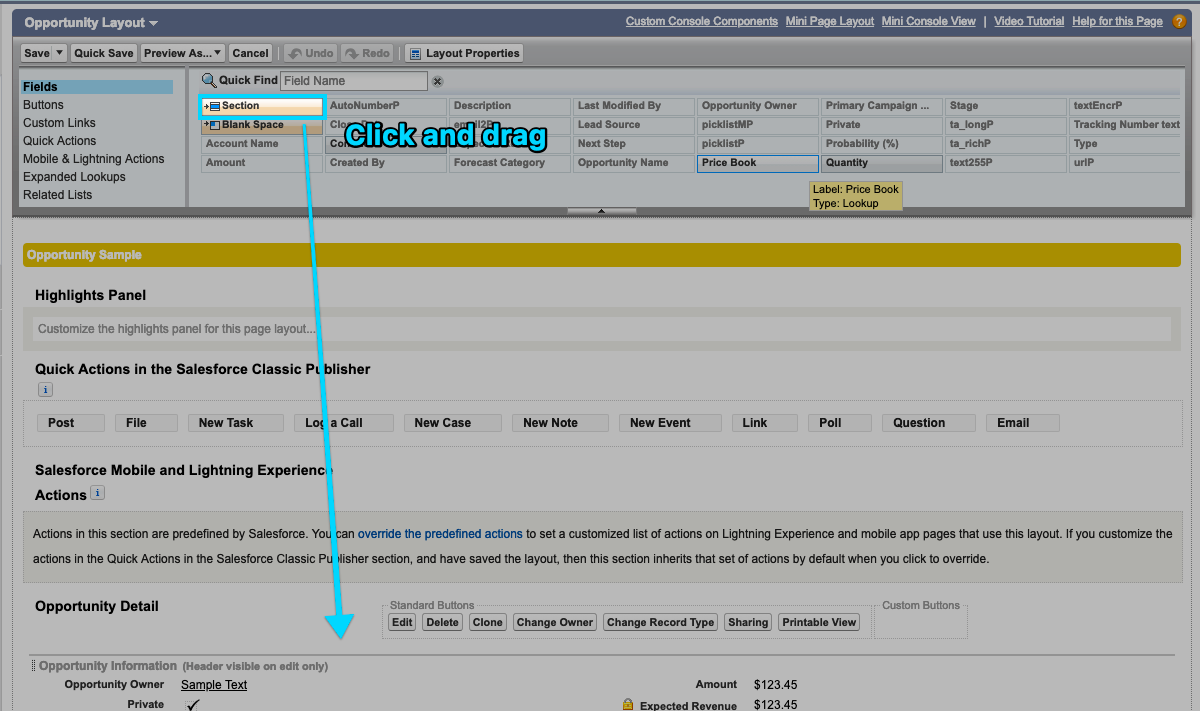1200x711 pixels.
Task: Select the Tracking Number text field
Action: [x=1127, y=125]
